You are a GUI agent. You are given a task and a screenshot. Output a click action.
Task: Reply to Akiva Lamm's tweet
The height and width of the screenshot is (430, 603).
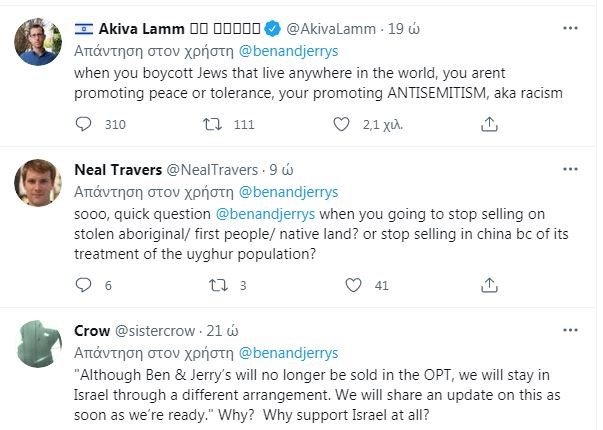point(84,124)
